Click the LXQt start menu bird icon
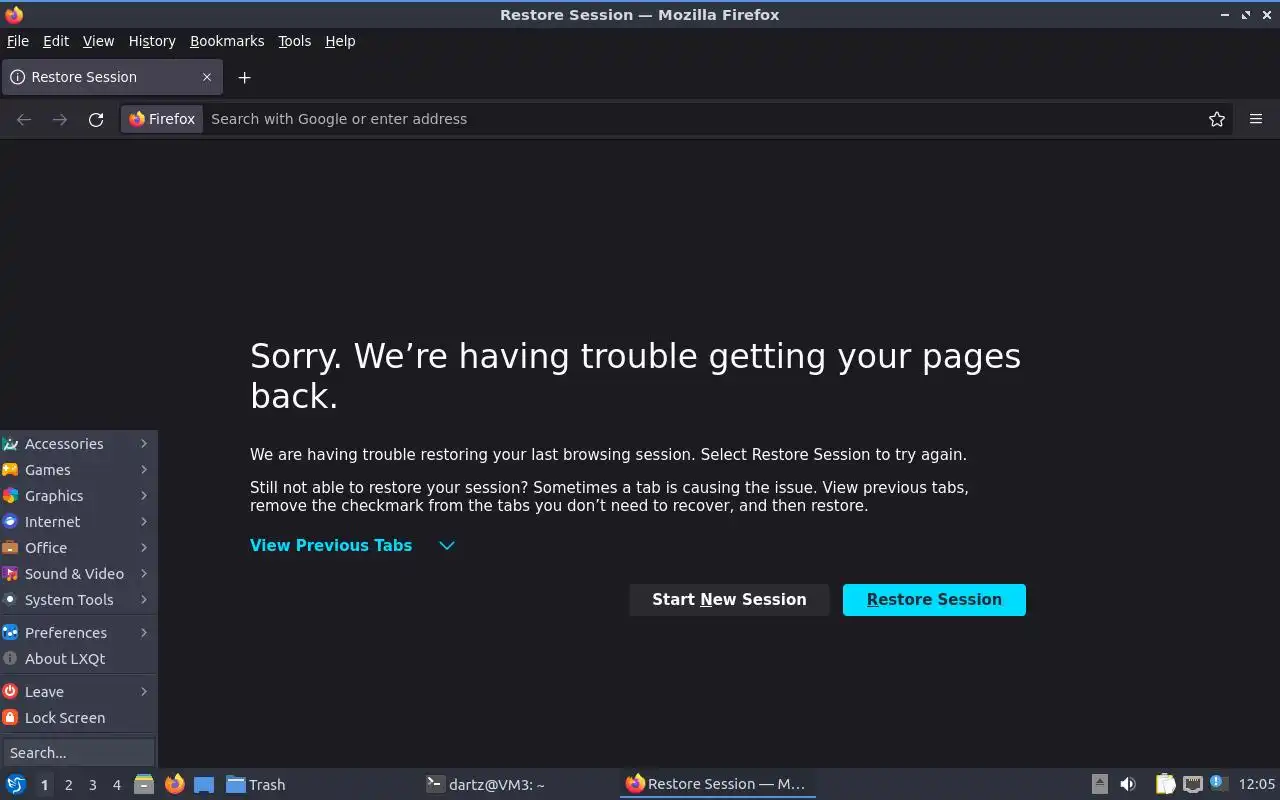 point(16,784)
